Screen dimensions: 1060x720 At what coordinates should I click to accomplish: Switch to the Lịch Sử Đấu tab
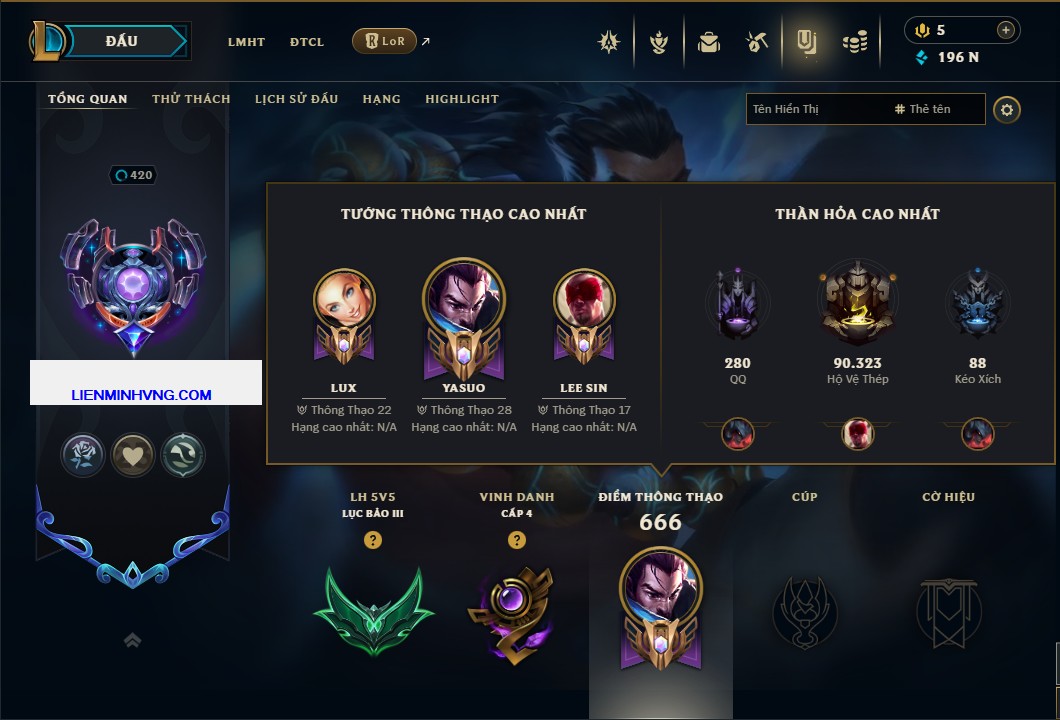(296, 99)
